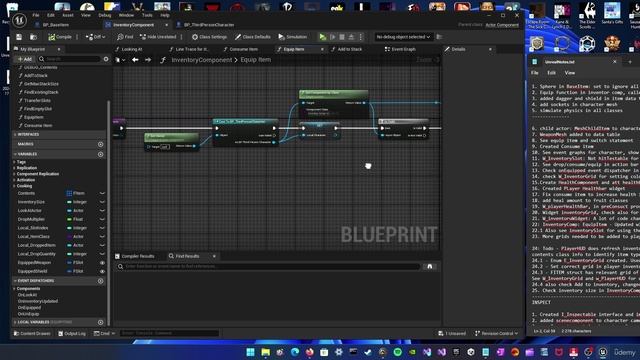
Task: Compile the blueprint
Action: click(60, 37)
